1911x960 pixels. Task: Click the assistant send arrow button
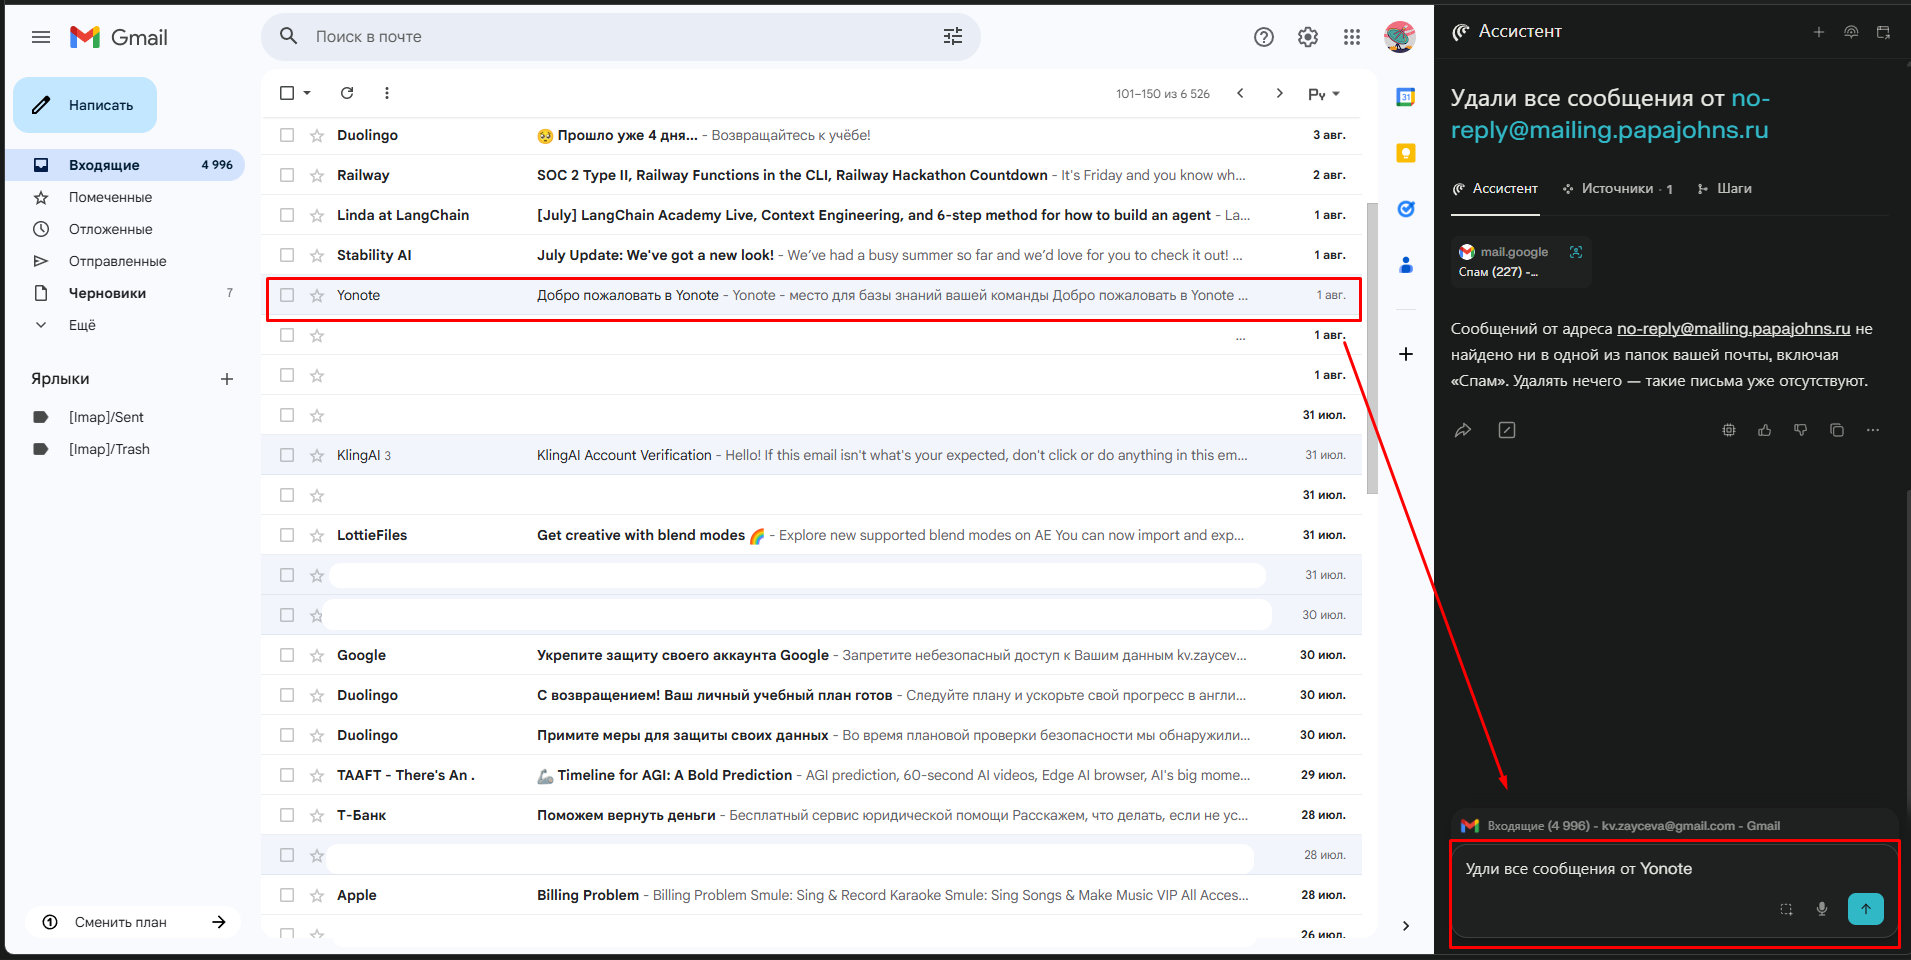click(1865, 908)
